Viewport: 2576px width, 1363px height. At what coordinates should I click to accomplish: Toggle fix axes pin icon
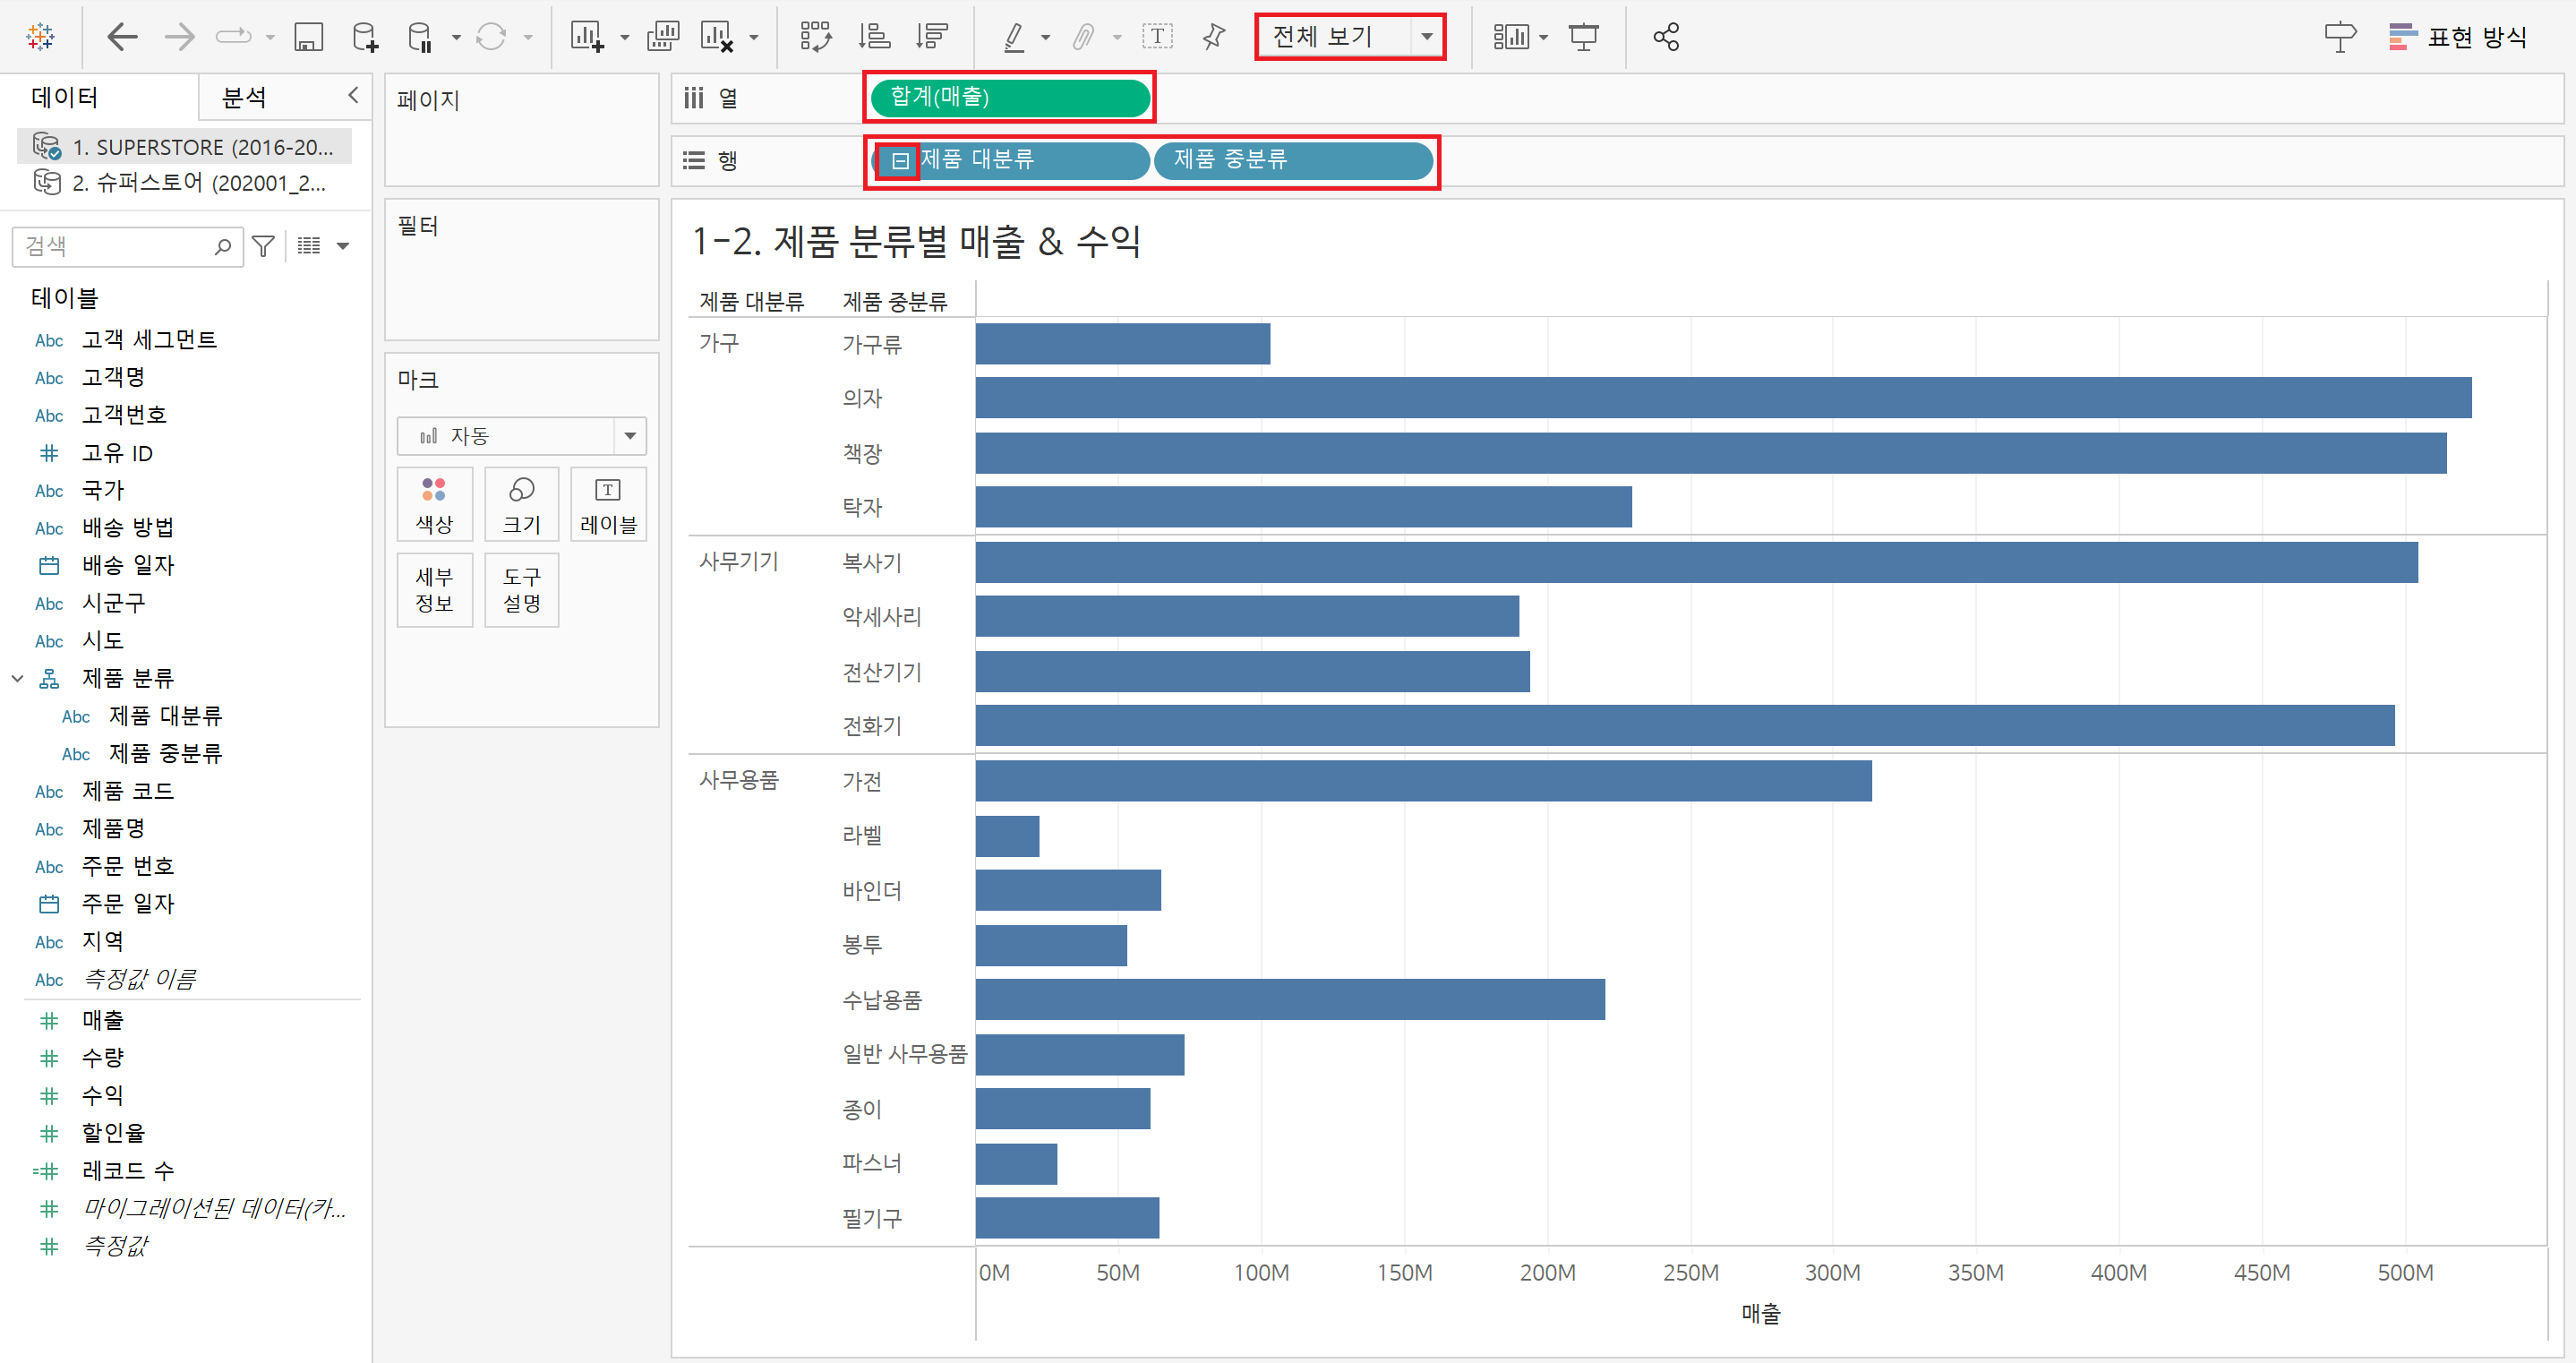tap(1213, 37)
